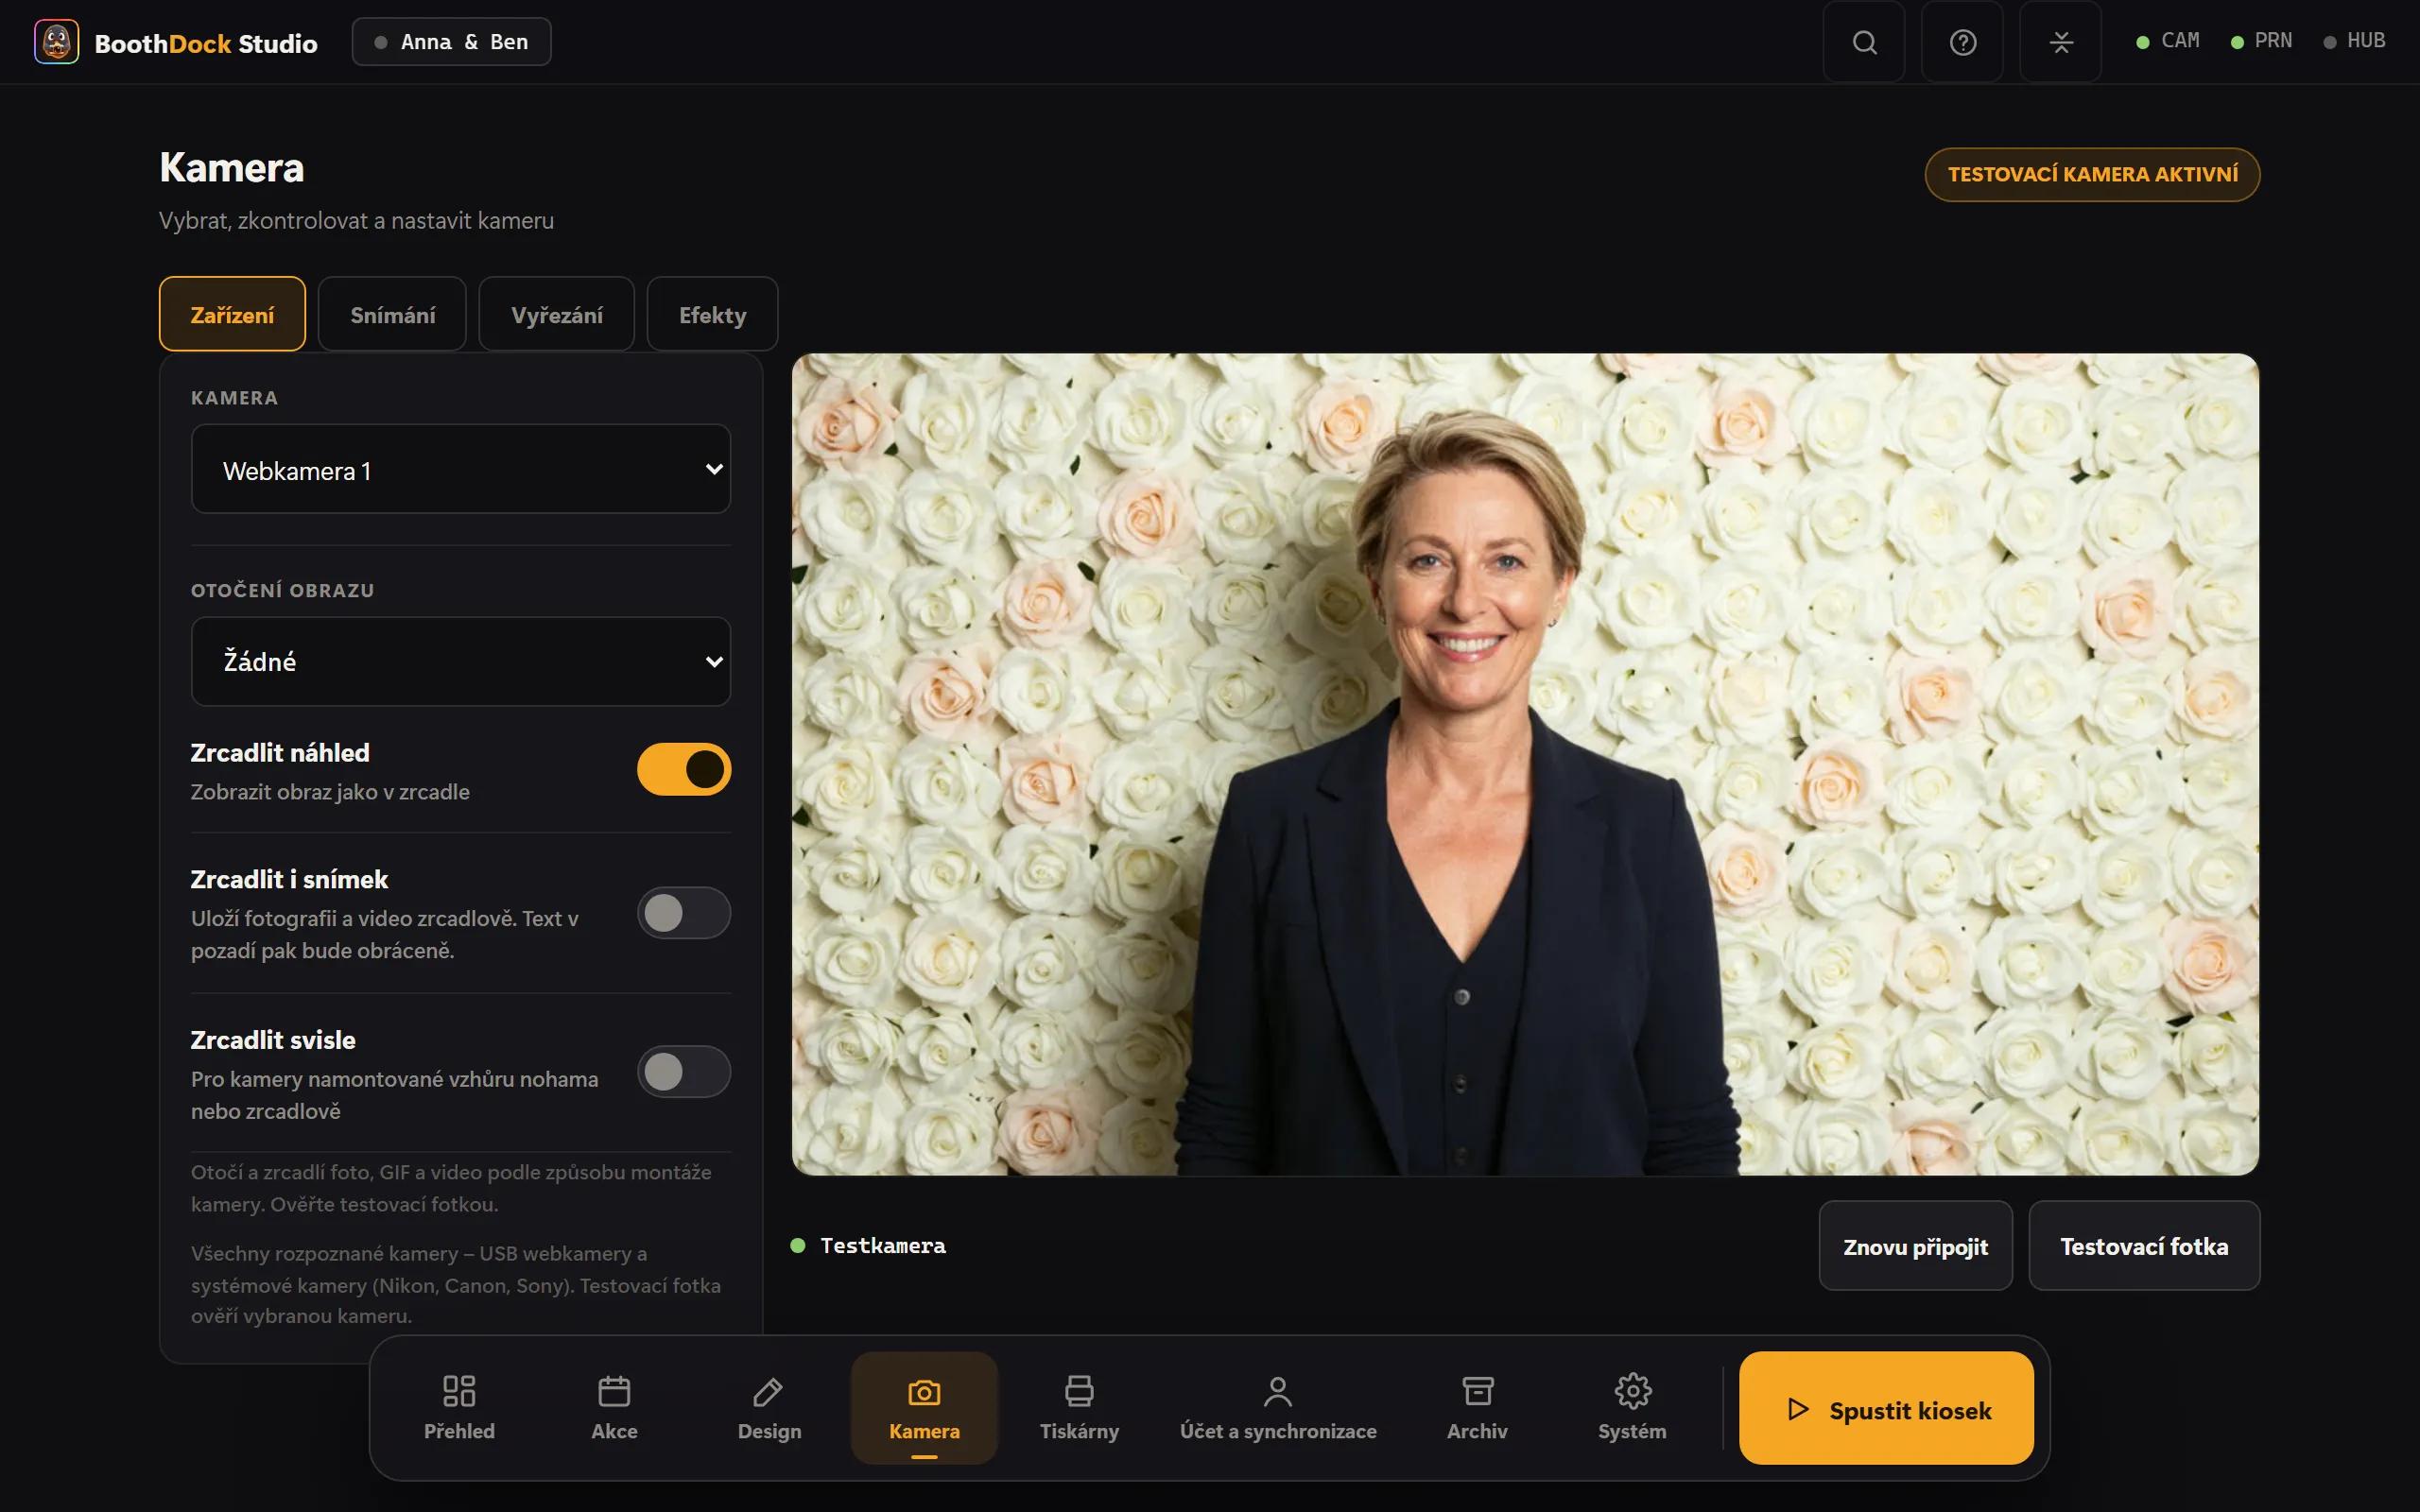Open Design pencil in bottom dock

point(769,1407)
